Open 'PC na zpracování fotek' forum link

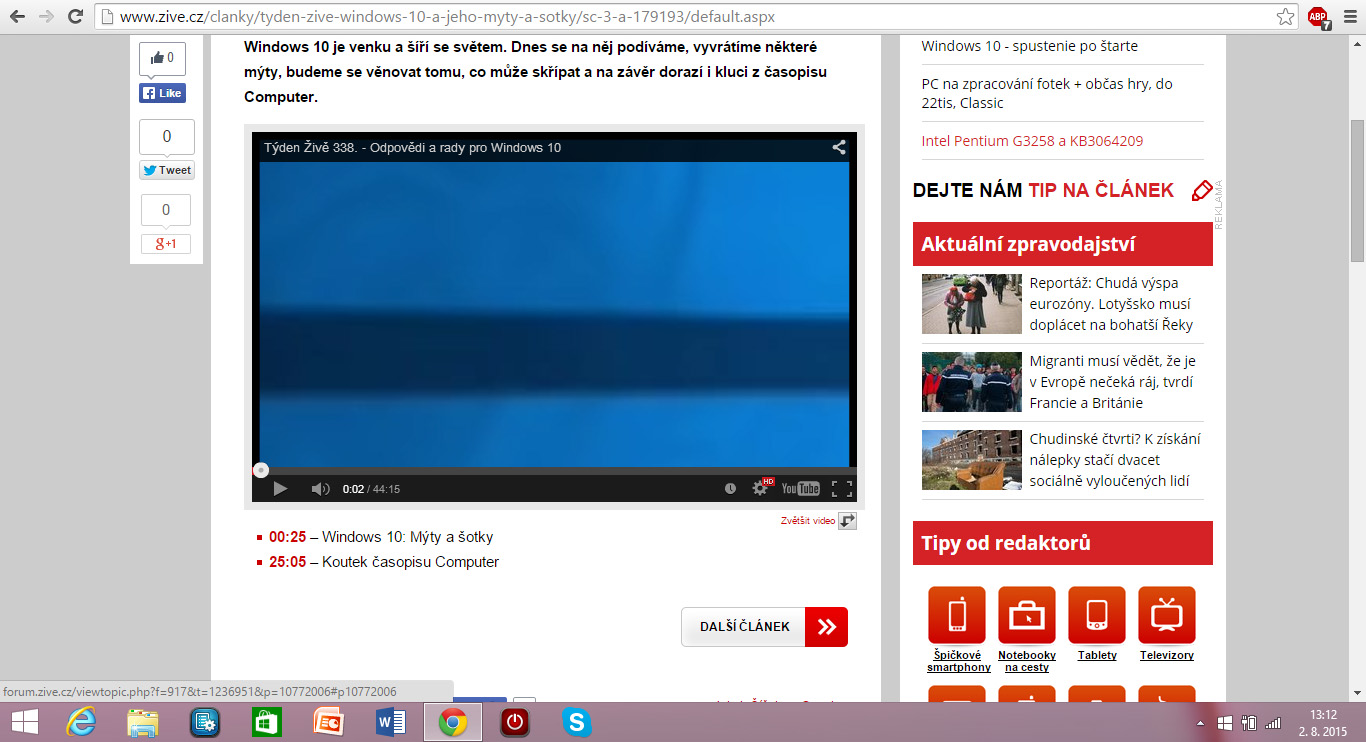coord(1047,93)
